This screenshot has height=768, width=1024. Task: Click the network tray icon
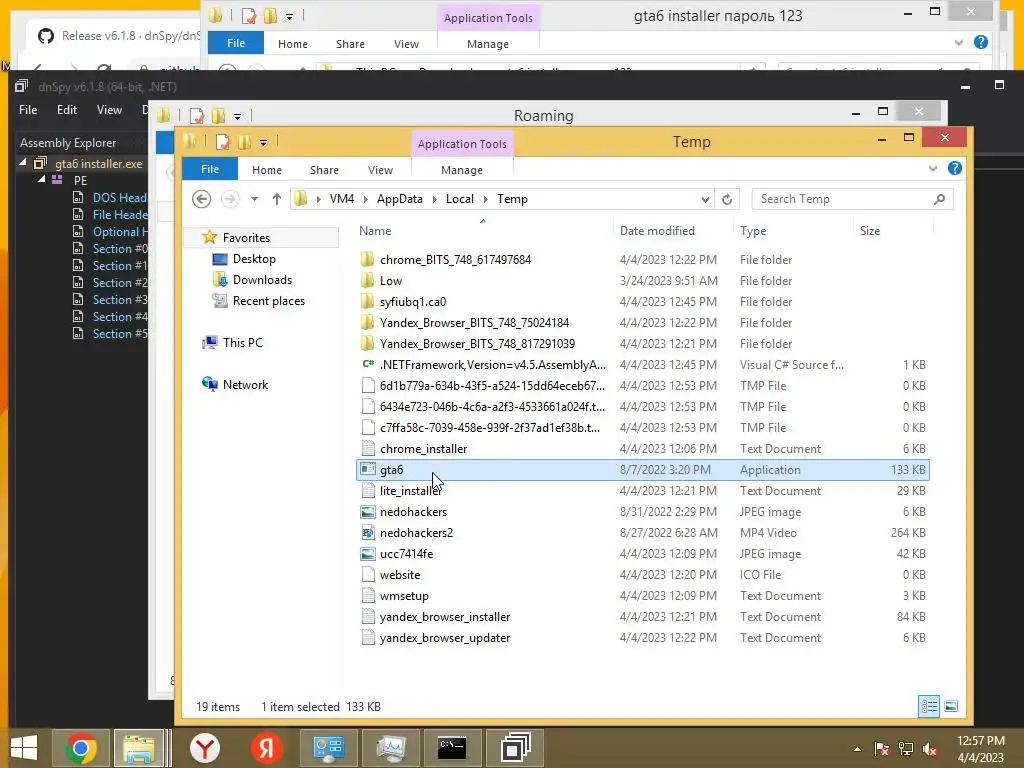coord(906,749)
